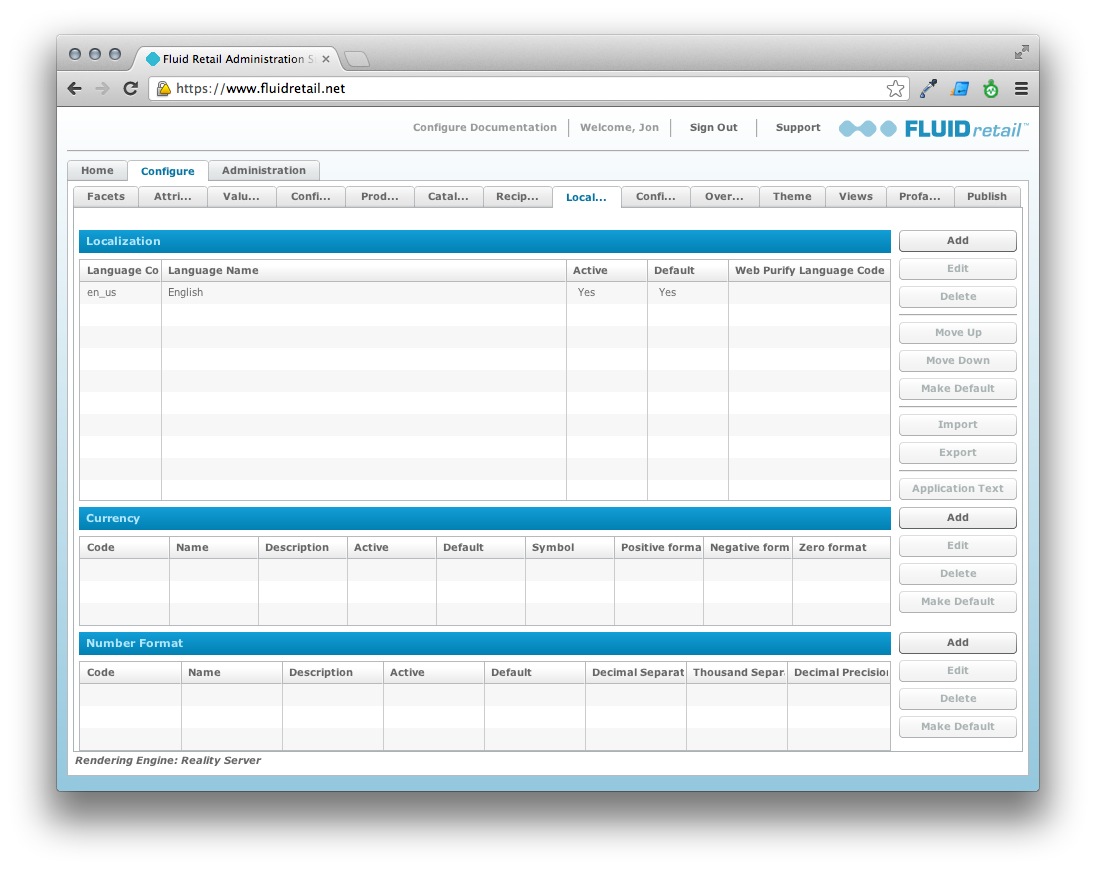Click the Export button

click(x=956, y=452)
